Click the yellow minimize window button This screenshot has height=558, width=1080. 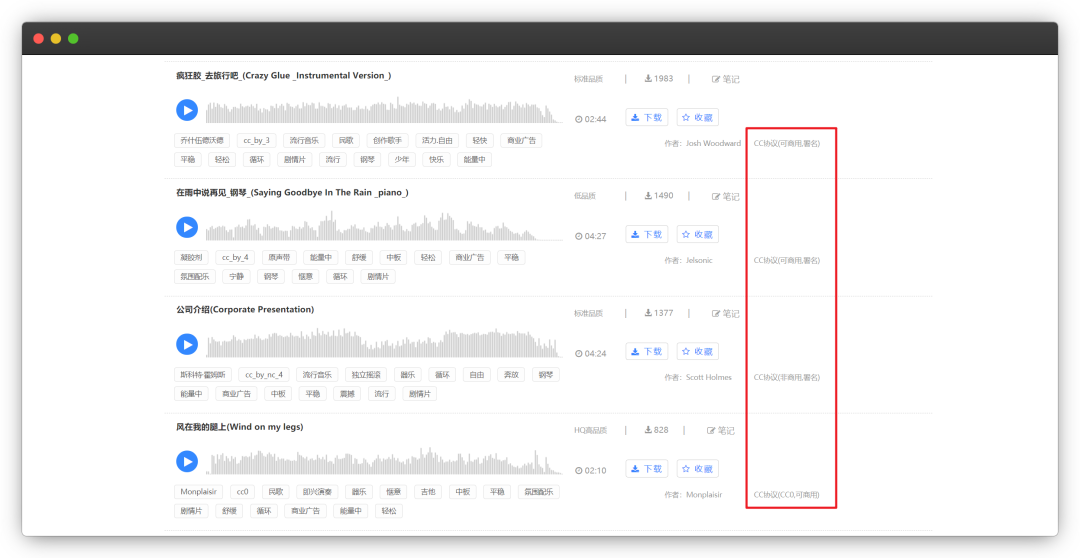(56, 38)
